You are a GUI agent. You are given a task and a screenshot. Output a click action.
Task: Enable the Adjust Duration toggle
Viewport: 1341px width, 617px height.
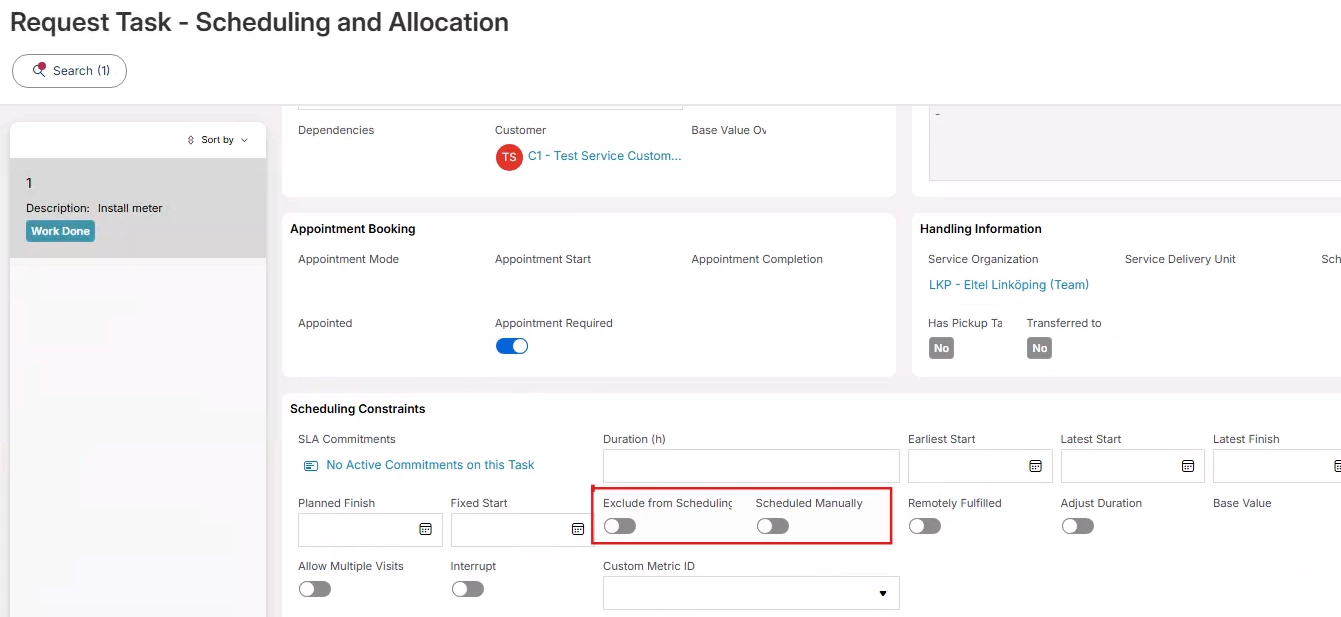[x=1077, y=526]
